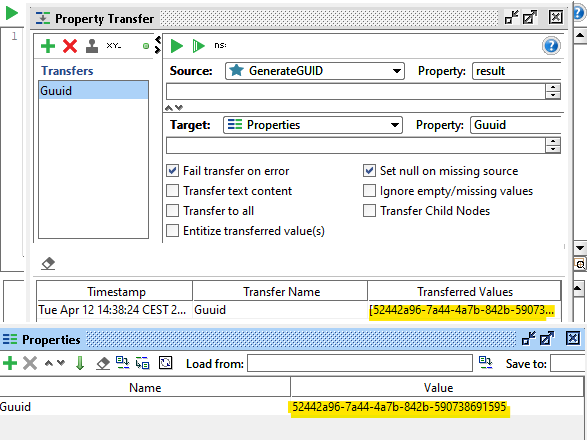Declare namespaces with ns: icon
The height and width of the screenshot is (440, 587).
click(x=220, y=45)
